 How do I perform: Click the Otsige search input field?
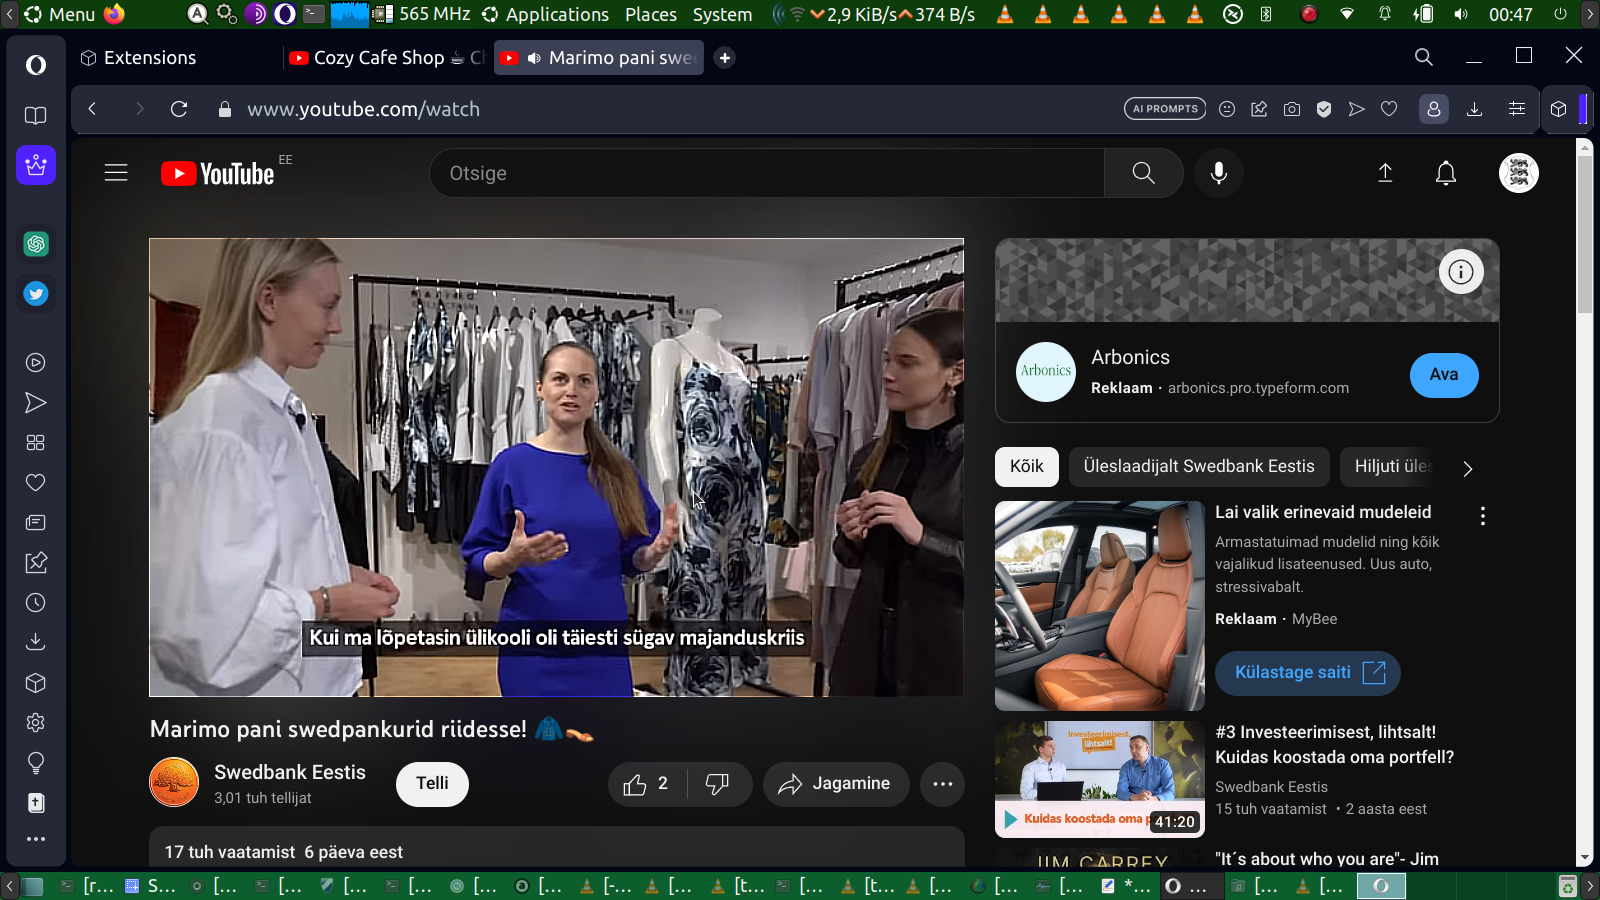pyautogui.click(x=766, y=173)
